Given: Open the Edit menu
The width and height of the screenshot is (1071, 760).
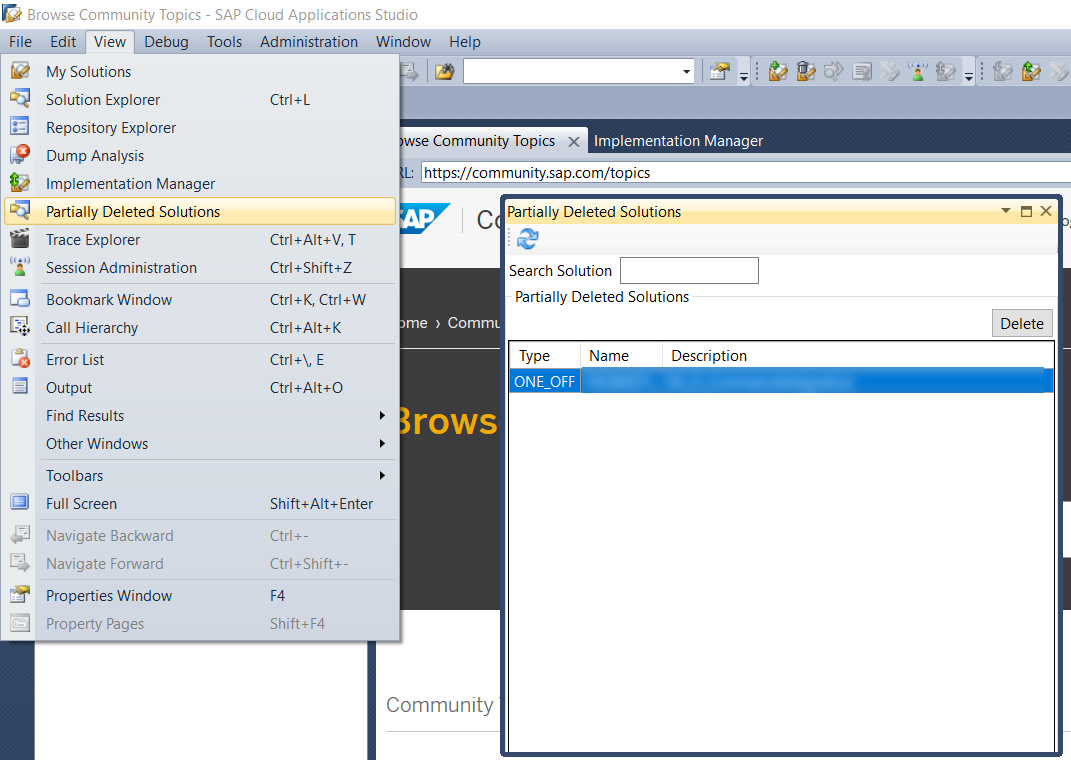Looking at the screenshot, I should coord(63,42).
